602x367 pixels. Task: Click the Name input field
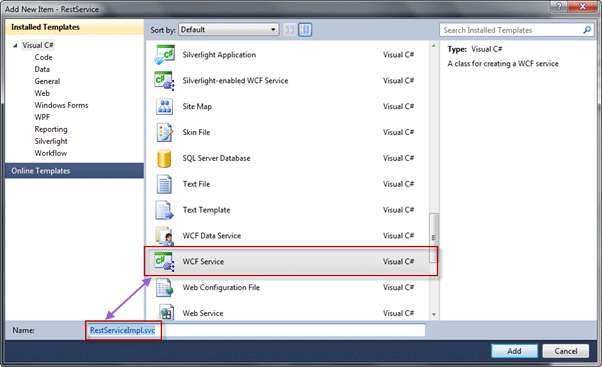tap(256, 330)
